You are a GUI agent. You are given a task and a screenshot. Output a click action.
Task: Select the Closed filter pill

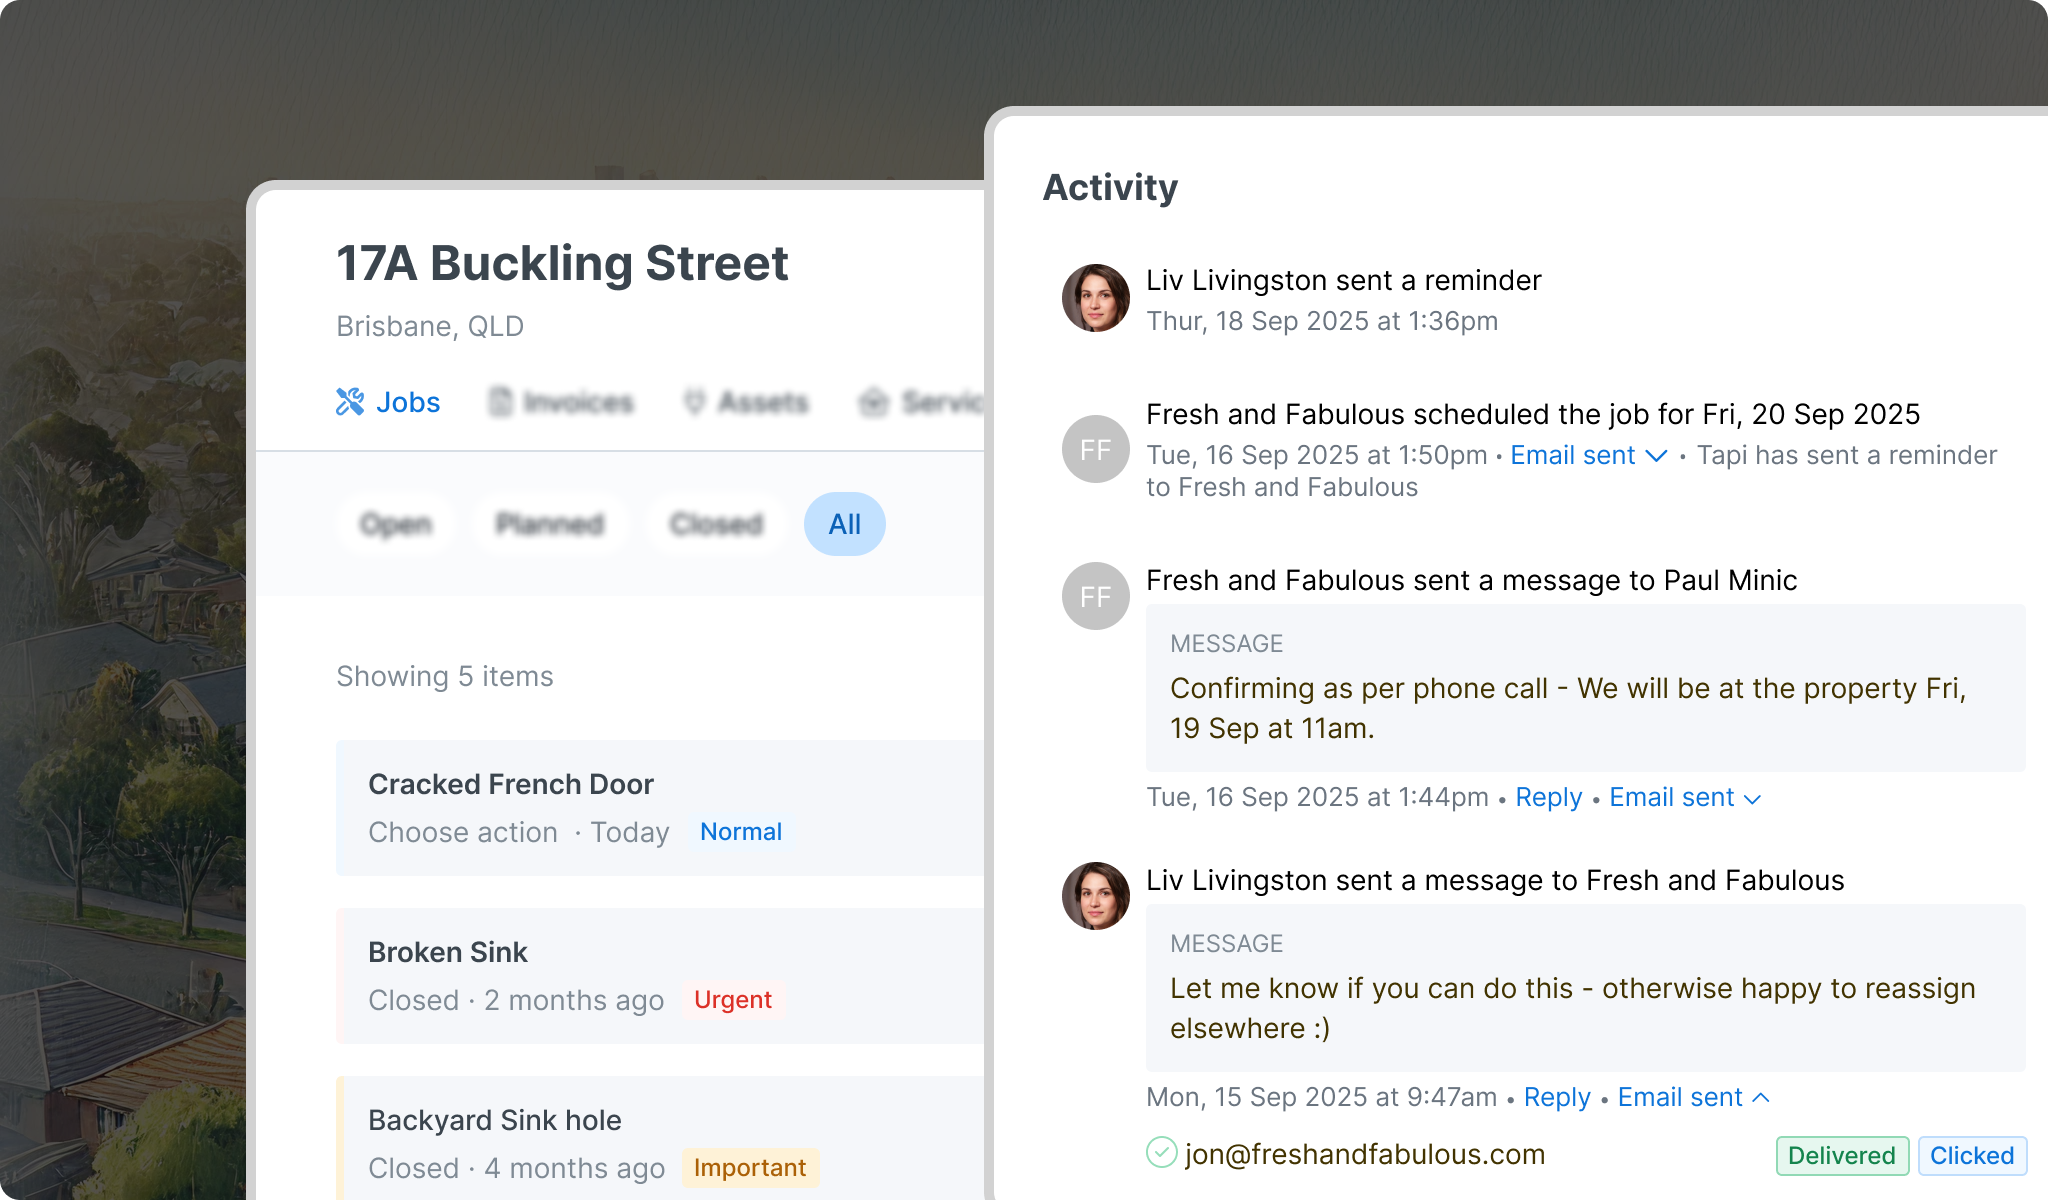[x=716, y=524]
